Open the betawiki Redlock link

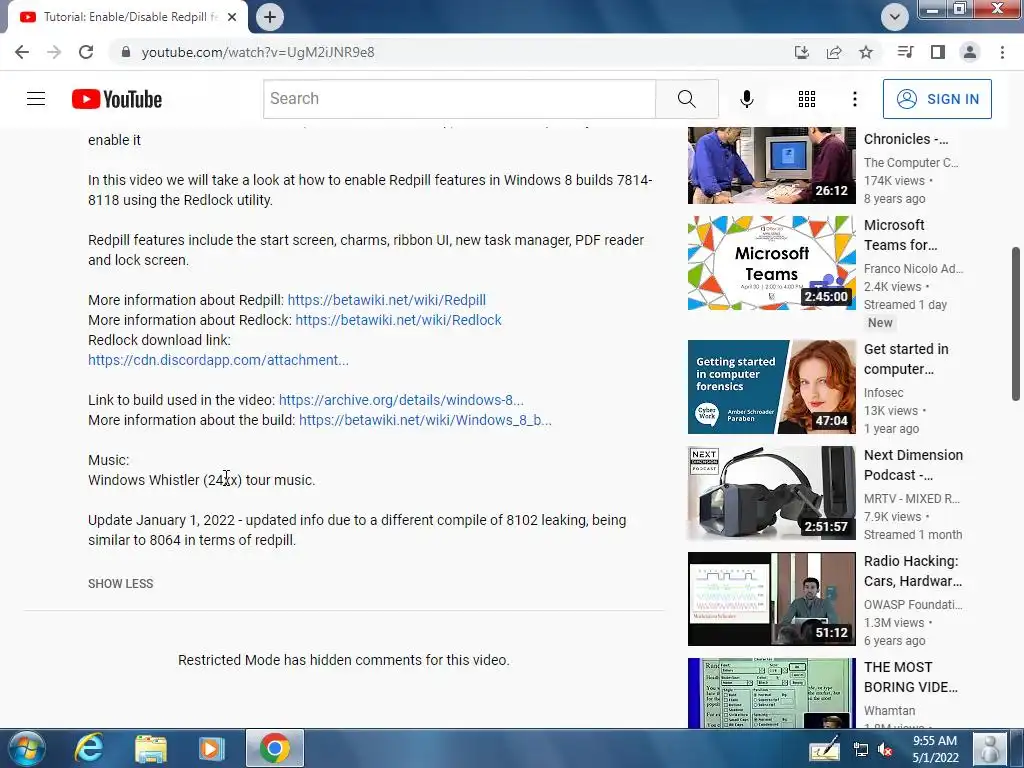pyautogui.click(x=398, y=320)
